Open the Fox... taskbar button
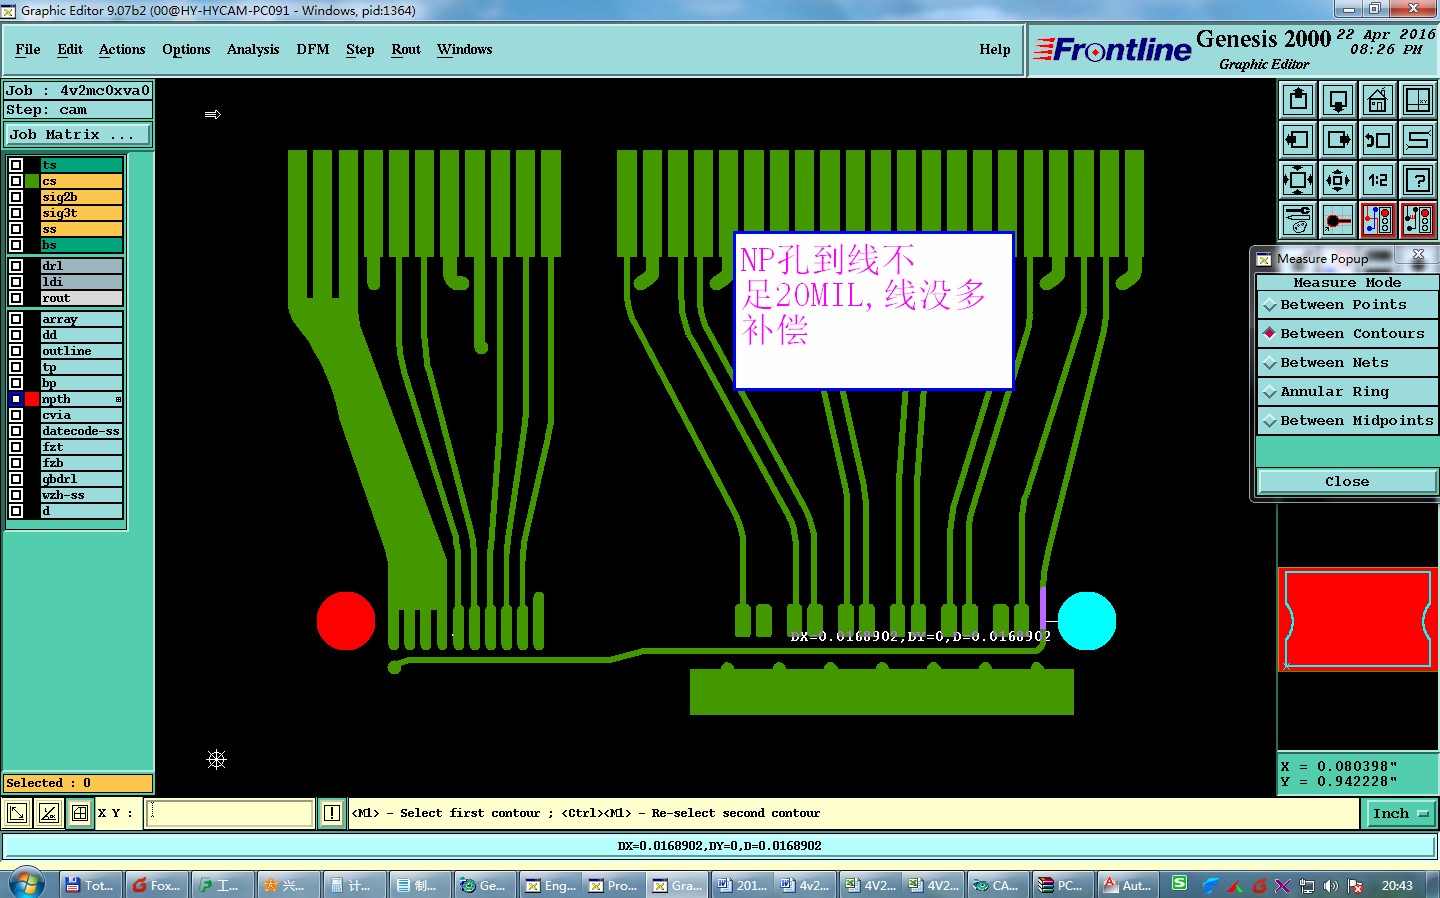The width and height of the screenshot is (1440, 898). coord(156,885)
